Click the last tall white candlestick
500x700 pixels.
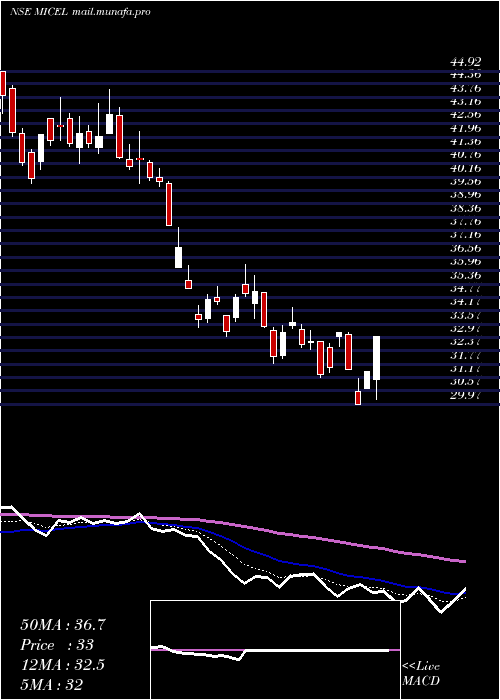coord(376,358)
